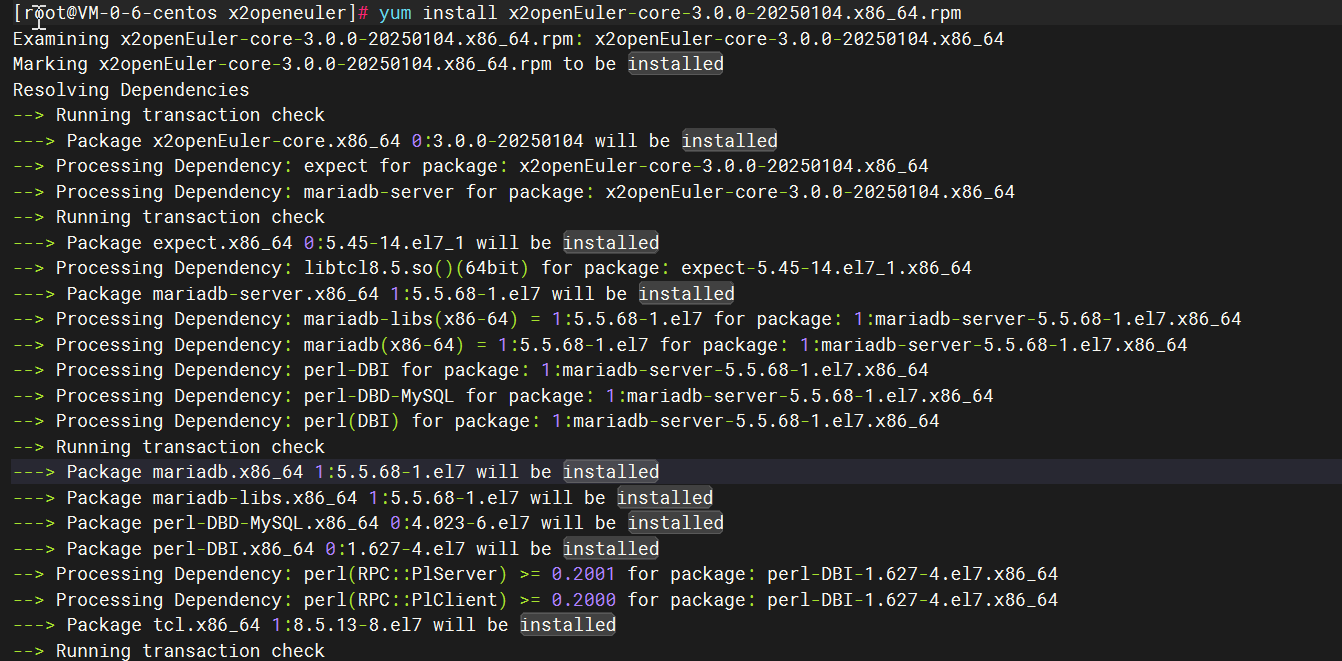Click highlighted "installed" on x2openEuler-core package line

pyautogui.click(x=729, y=141)
